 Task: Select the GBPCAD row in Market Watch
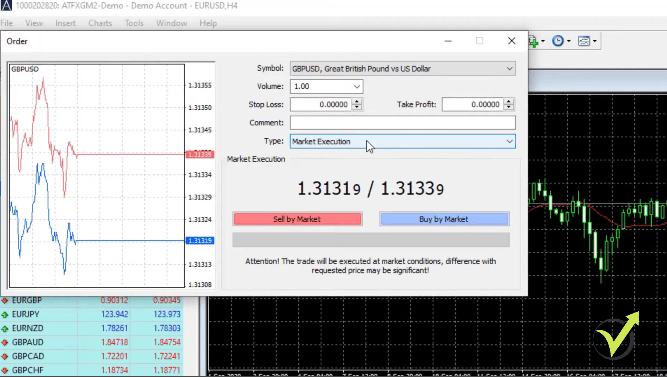pyautogui.click(x=91, y=357)
